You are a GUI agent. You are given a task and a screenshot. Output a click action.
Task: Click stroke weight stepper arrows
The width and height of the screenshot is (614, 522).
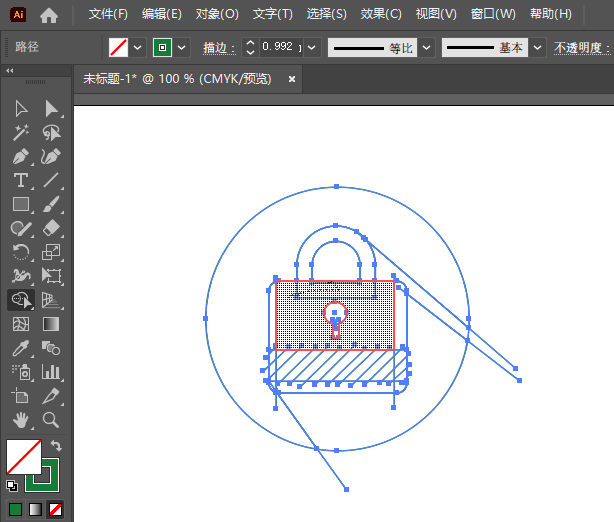(250, 48)
